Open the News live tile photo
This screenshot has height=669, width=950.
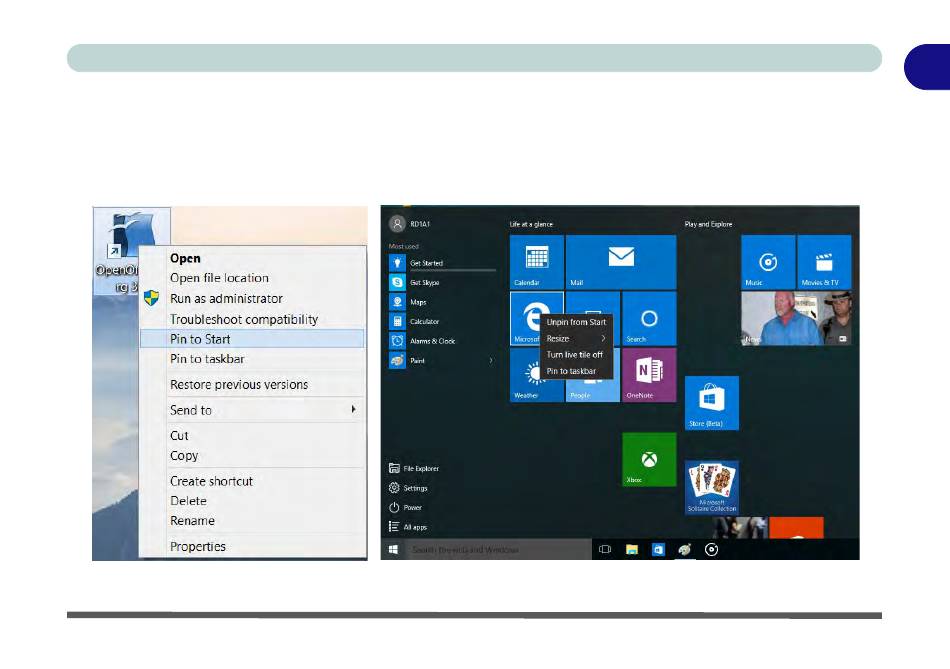tap(796, 318)
